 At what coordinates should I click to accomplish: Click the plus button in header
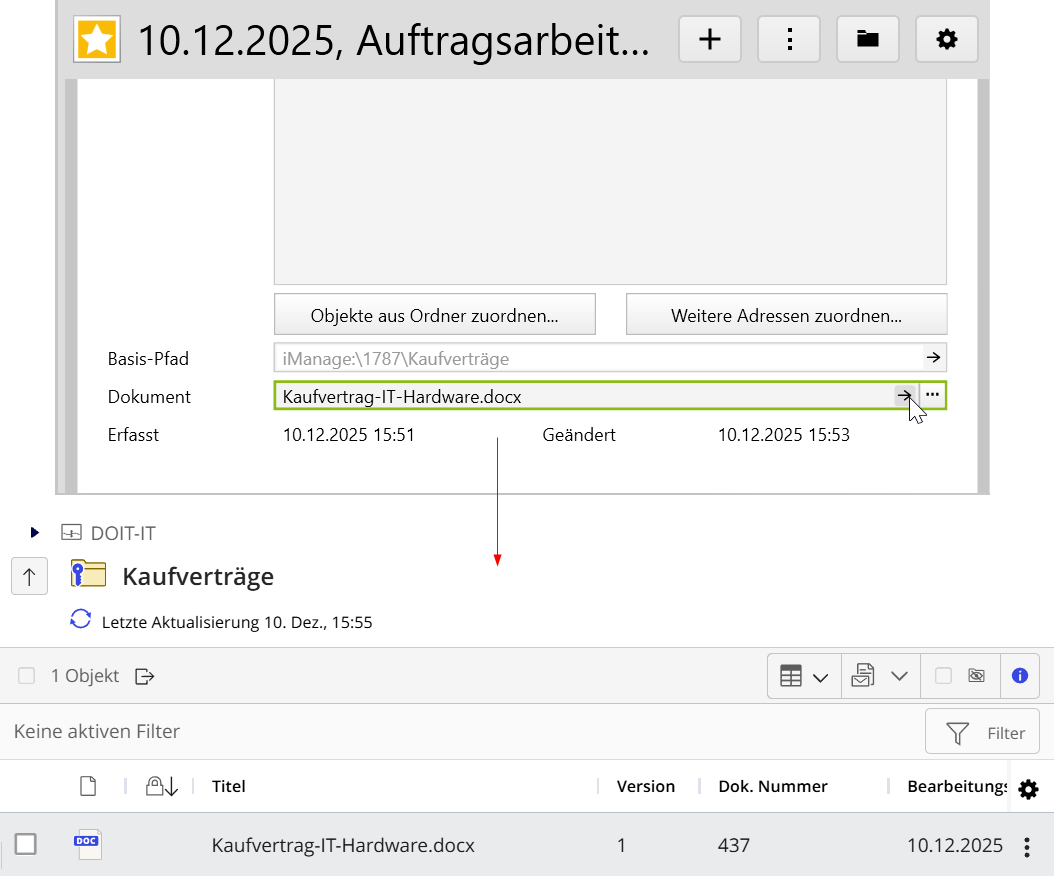(x=709, y=40)
